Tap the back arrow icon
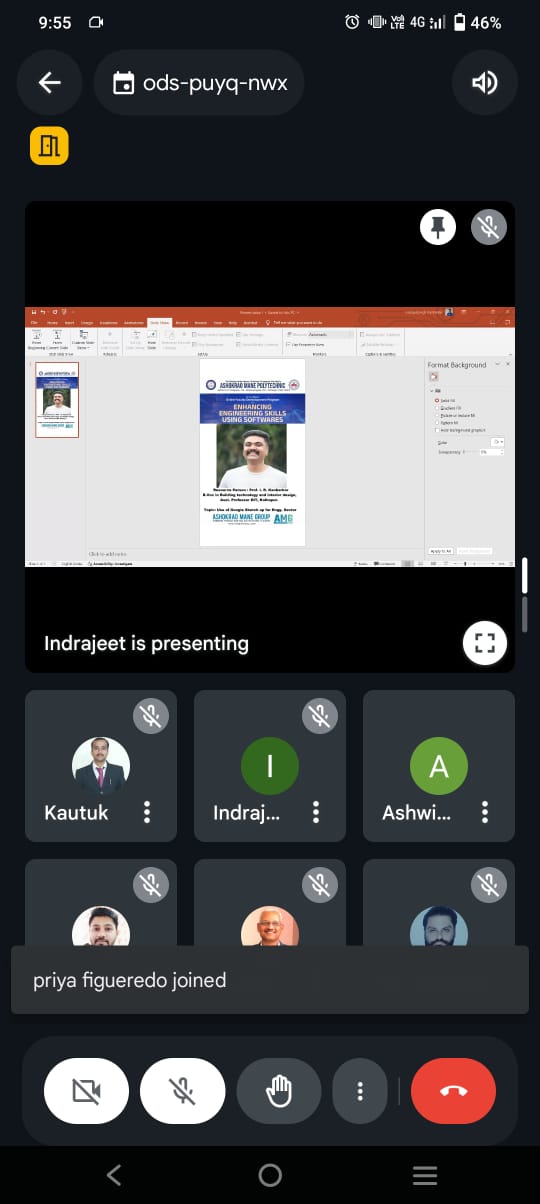 pos(50,82)
